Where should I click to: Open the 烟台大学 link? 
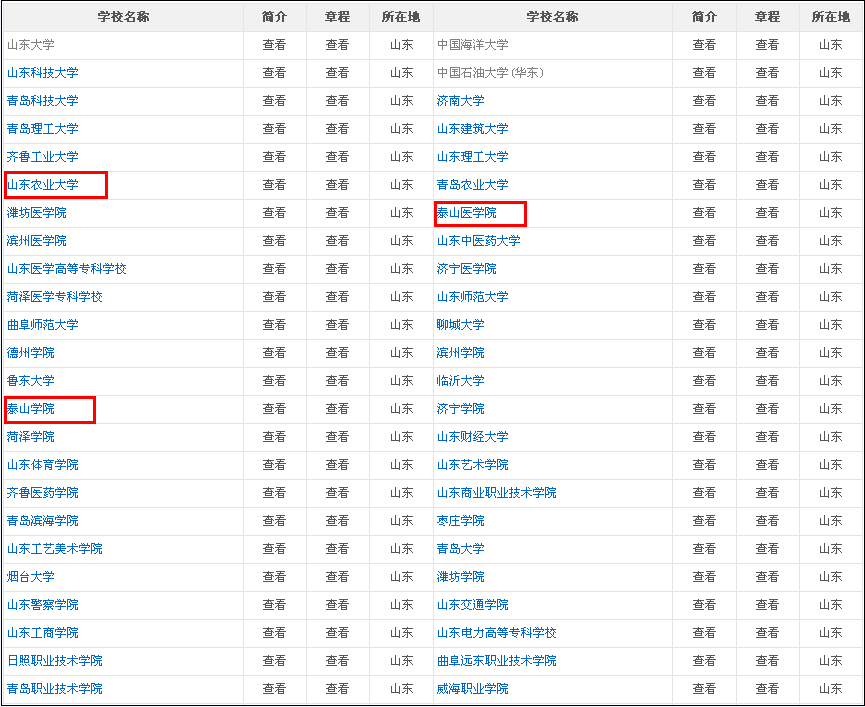[30, 577]
